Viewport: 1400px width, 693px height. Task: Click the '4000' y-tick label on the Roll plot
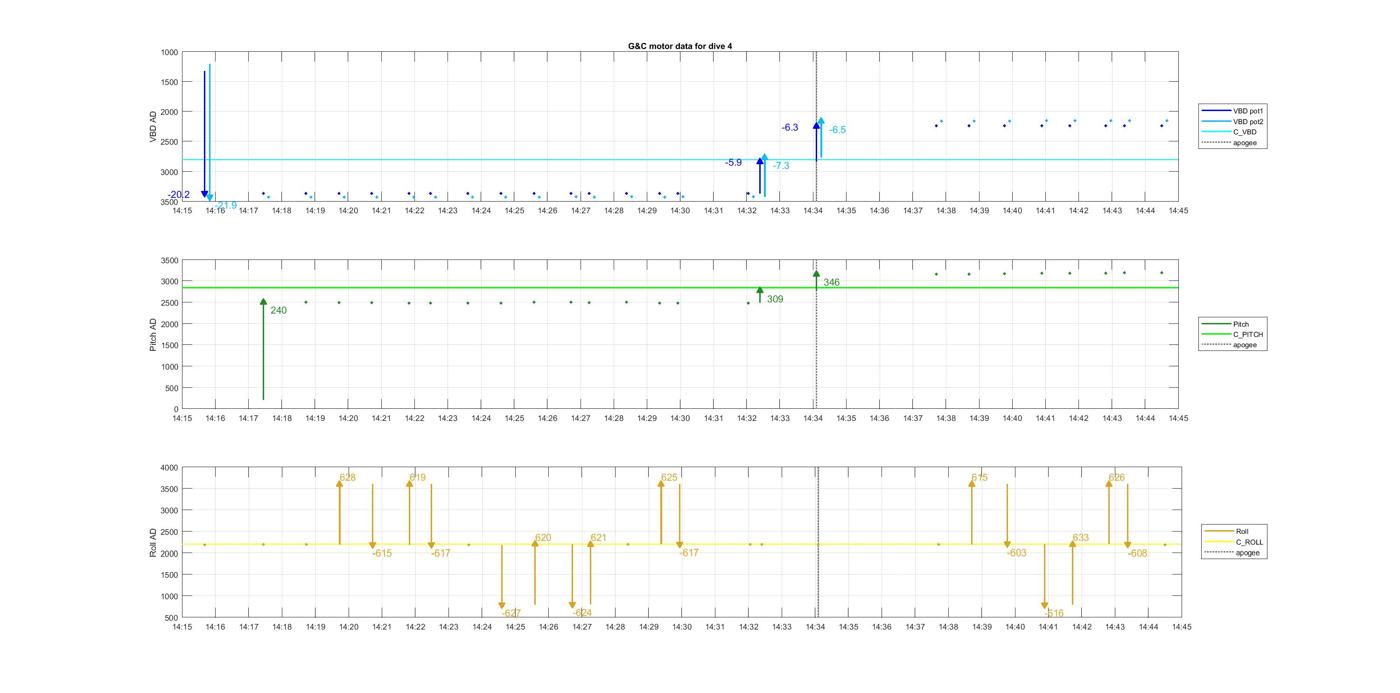(x=169, y=467)
